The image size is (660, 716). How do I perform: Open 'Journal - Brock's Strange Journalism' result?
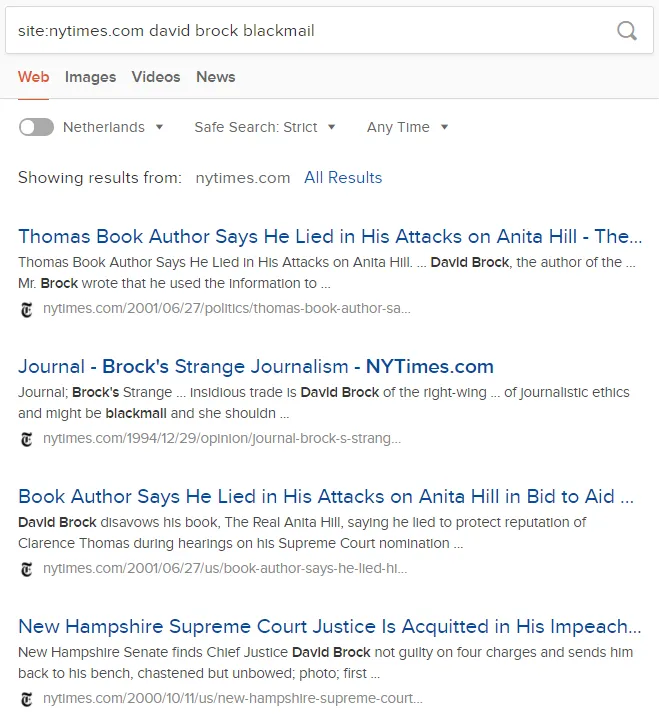[256, 366]
